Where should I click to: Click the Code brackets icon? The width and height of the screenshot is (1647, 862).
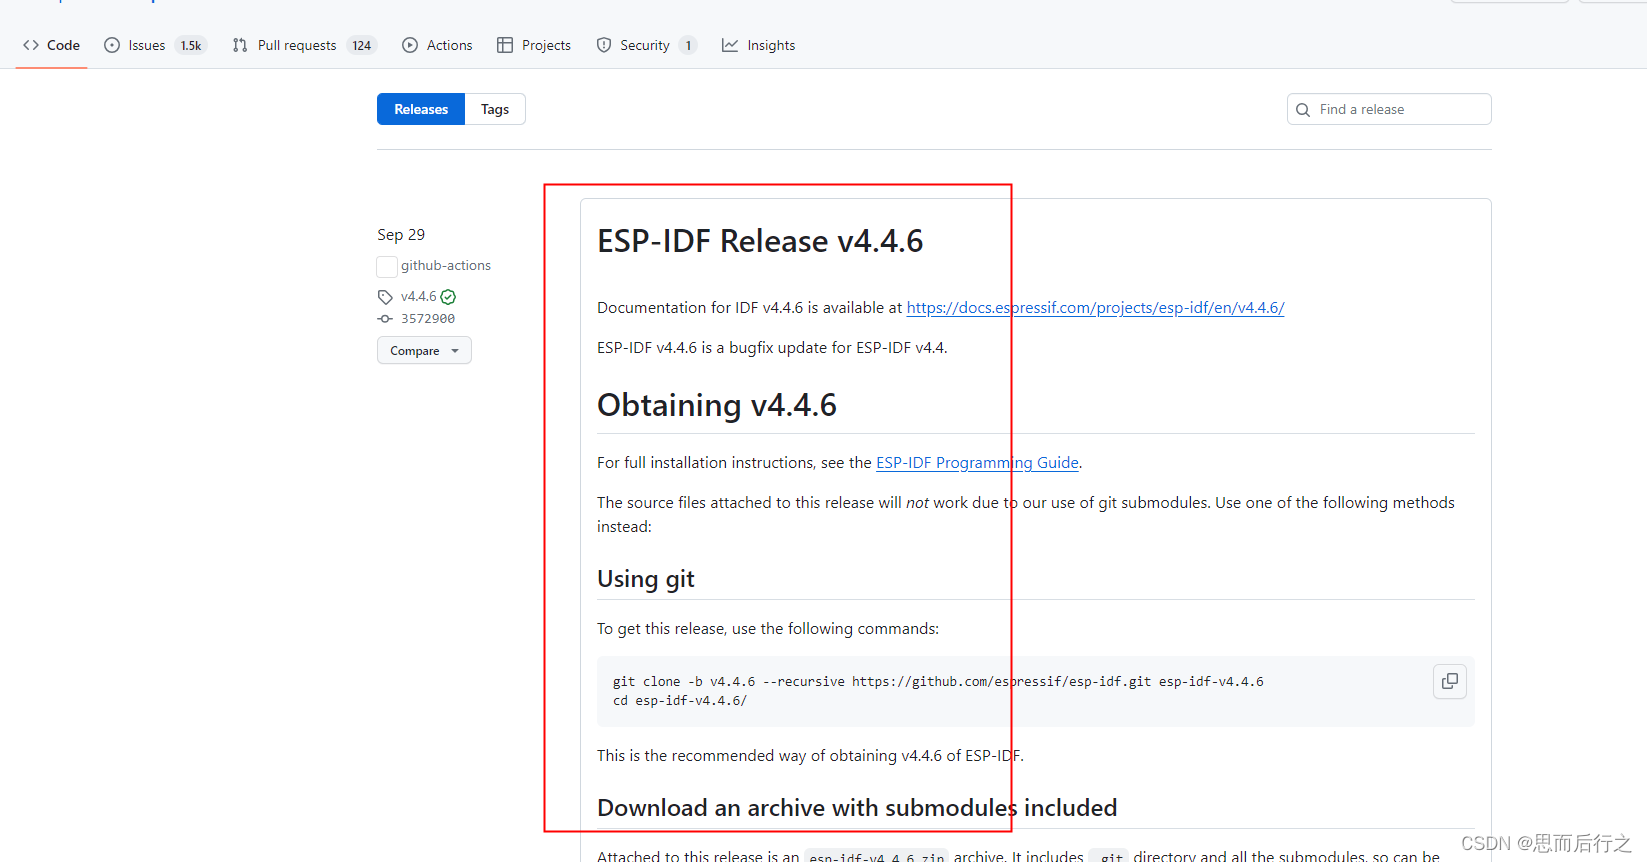point(31,45)
